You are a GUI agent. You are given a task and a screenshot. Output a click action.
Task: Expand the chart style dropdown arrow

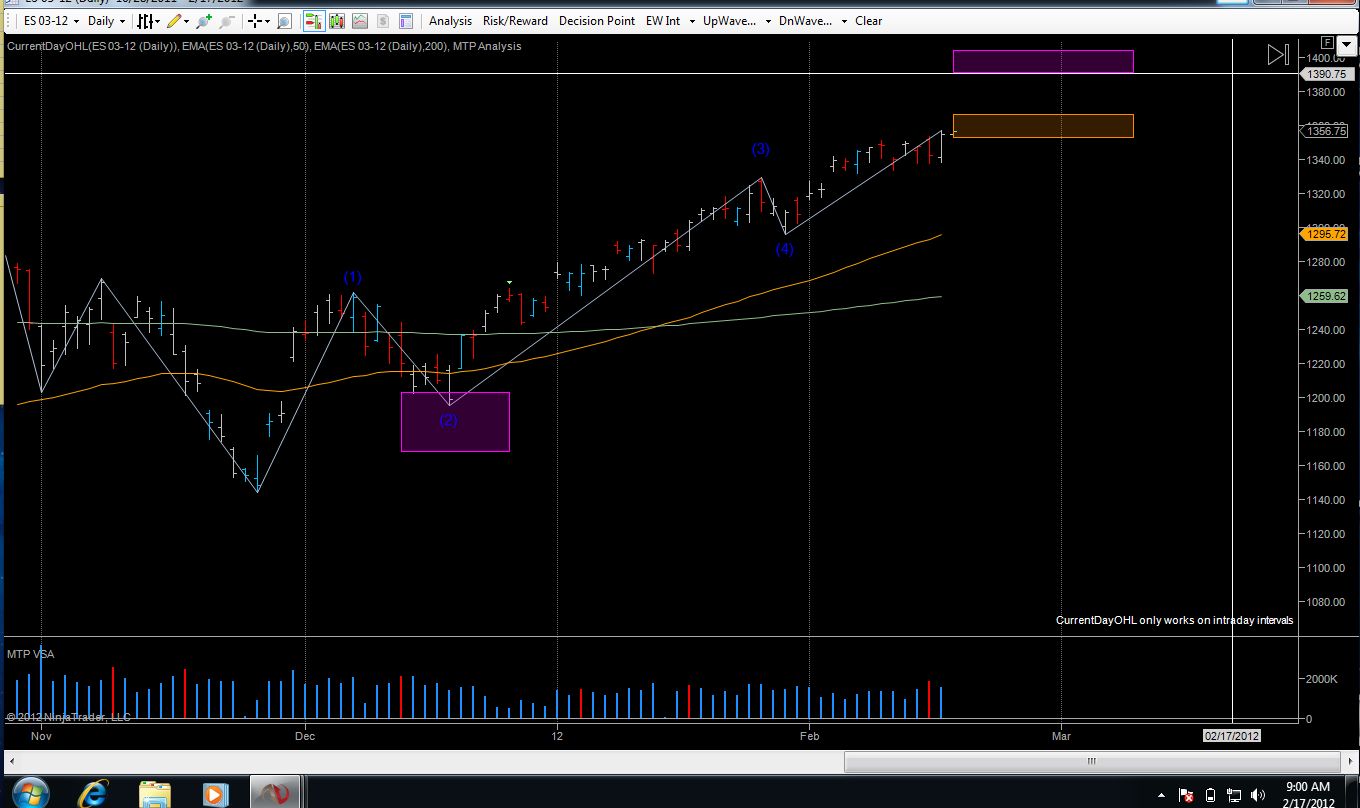[158, 20]
